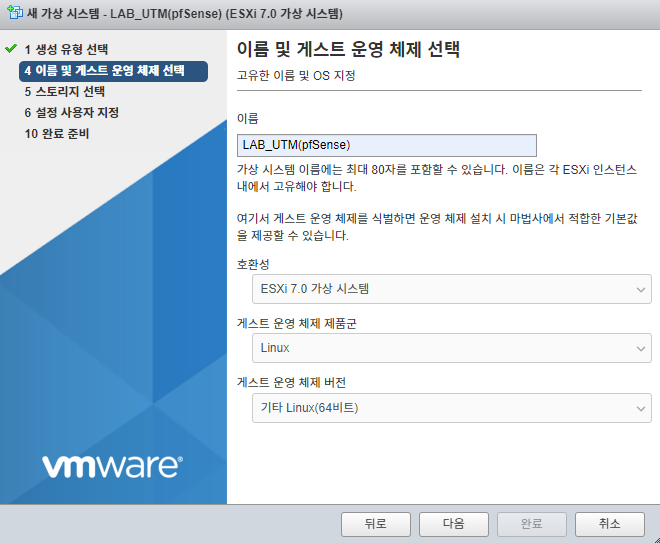
Task: Click the window resize grip corner
Action: [x=656, y=539]
